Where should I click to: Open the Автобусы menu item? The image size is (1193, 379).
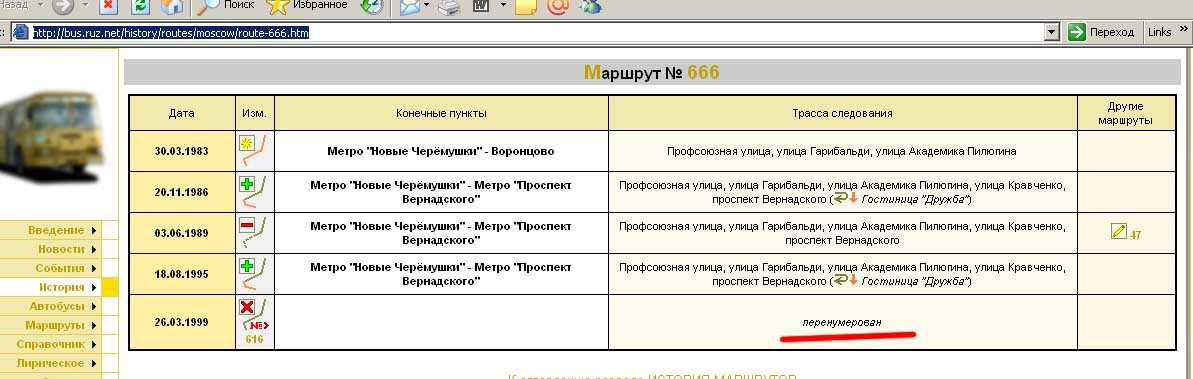click(50, 306)
